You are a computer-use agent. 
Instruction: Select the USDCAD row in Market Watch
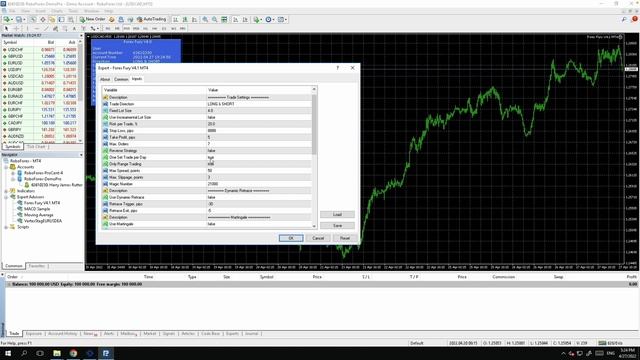tap(41, 76)
